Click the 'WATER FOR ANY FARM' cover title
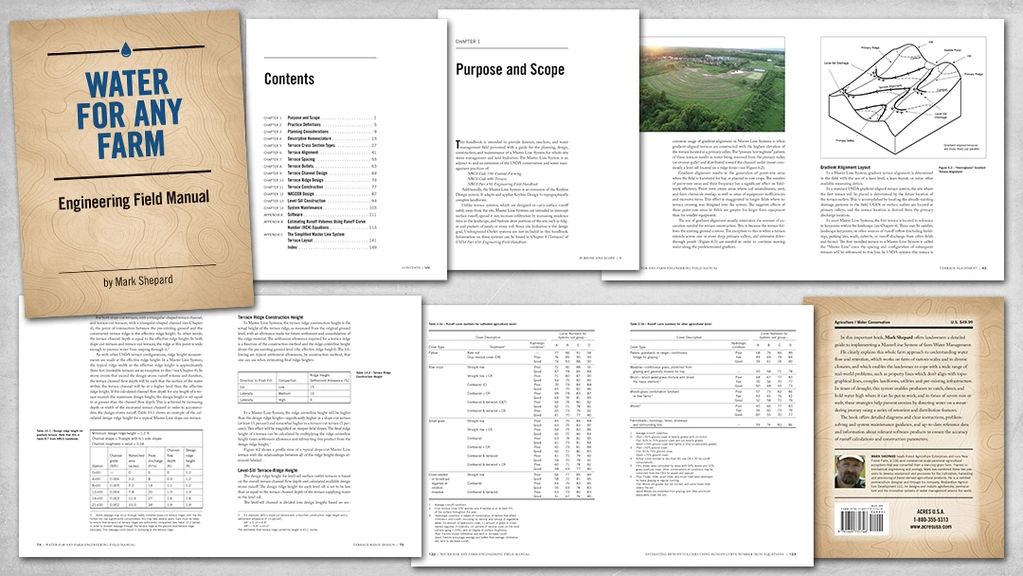The width and height of the screenshot is (1023, 576). [x=129, y=115]
